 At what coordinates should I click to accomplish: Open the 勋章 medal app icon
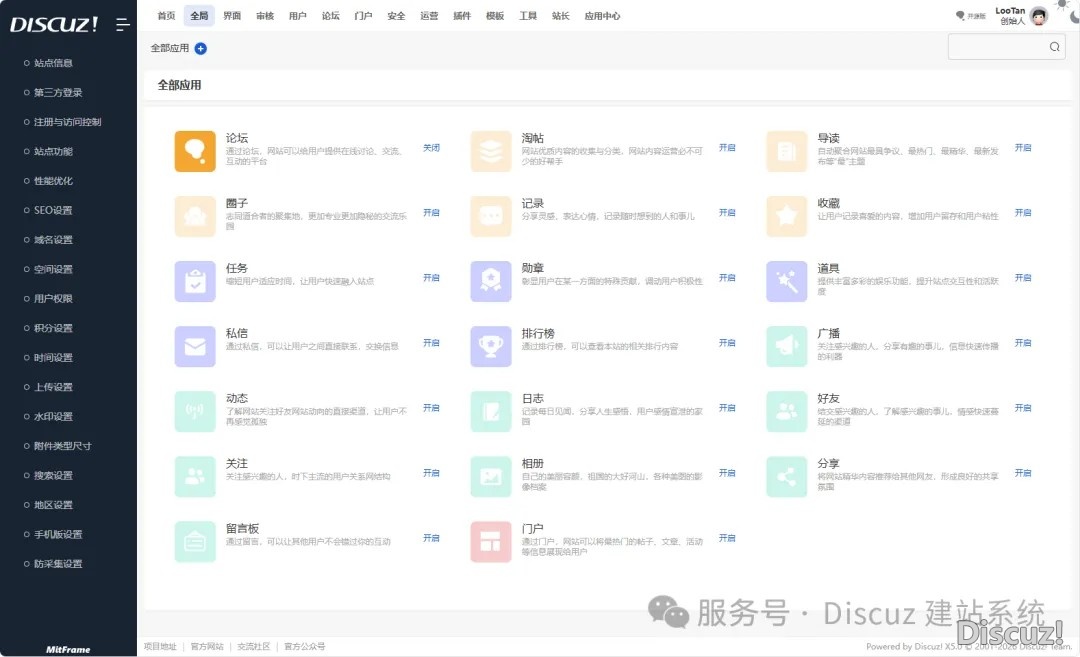[x=491, y=283]
